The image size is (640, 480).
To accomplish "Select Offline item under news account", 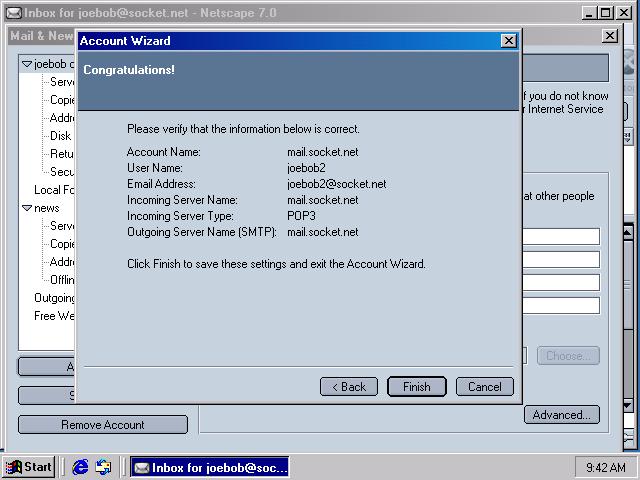I will (62, 280).
